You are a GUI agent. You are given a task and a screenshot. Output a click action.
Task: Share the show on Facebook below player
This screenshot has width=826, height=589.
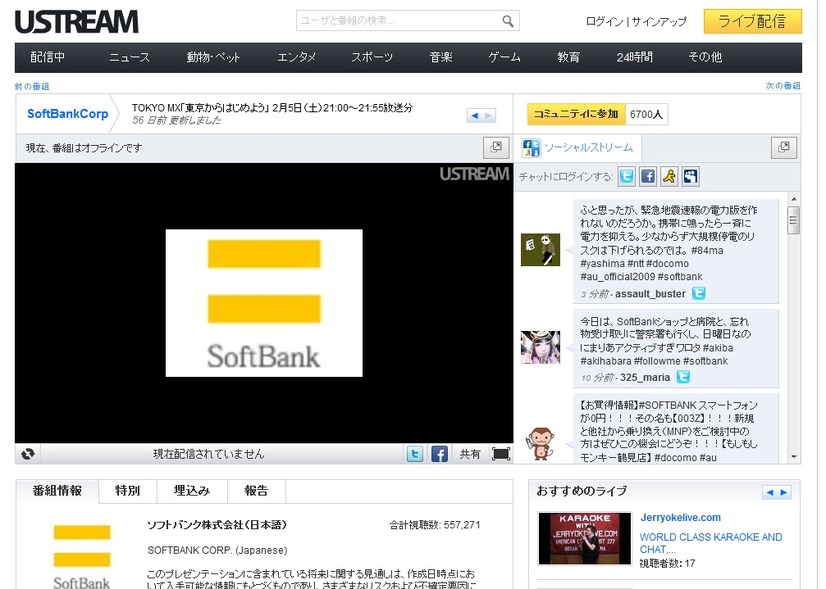click(439, 454)
